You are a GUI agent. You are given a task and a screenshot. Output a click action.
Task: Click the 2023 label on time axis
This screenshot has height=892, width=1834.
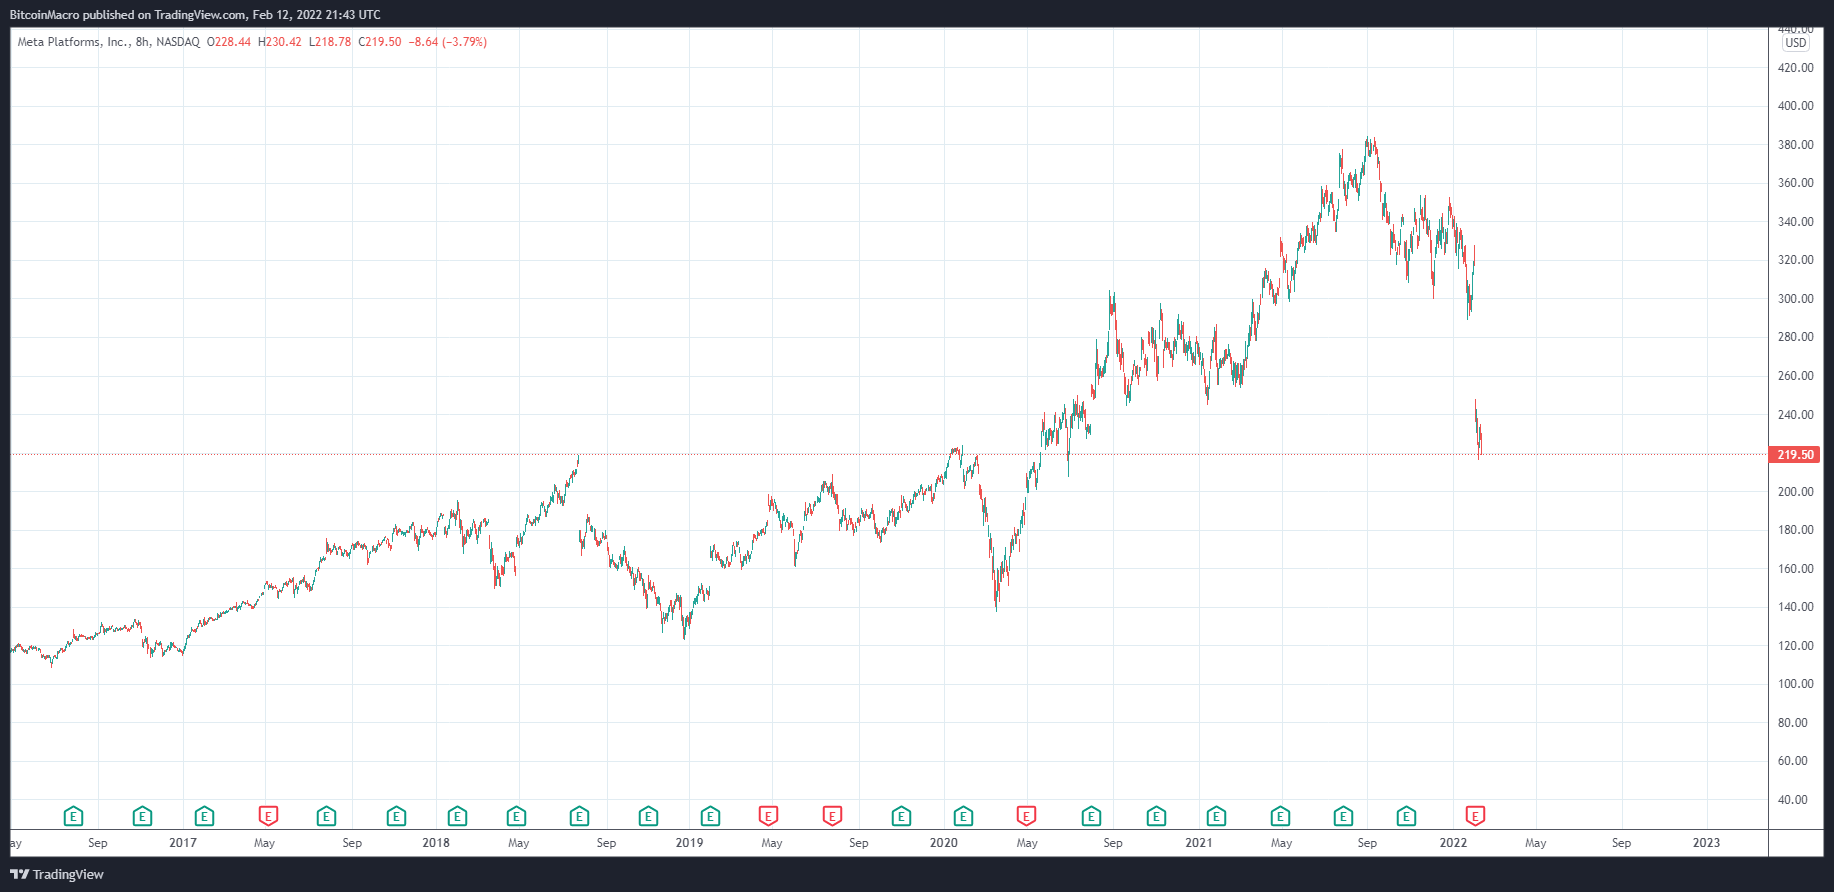1706,843
